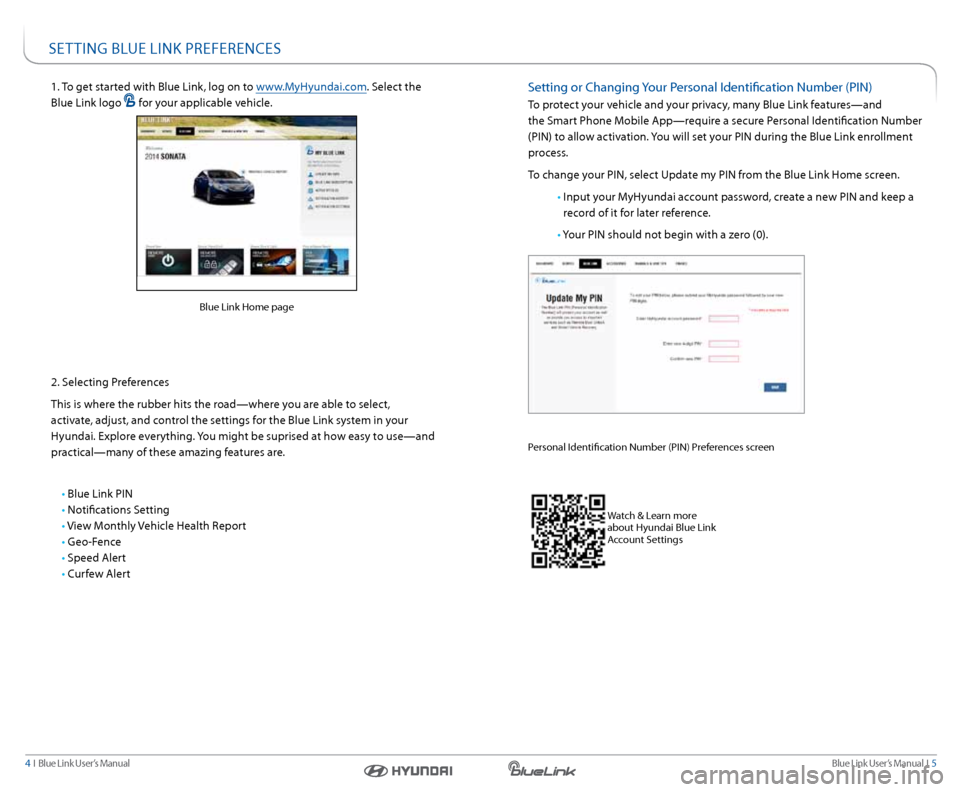
Task: Click the third sidebar icon in home screenshot
Action: pos(310,190)
